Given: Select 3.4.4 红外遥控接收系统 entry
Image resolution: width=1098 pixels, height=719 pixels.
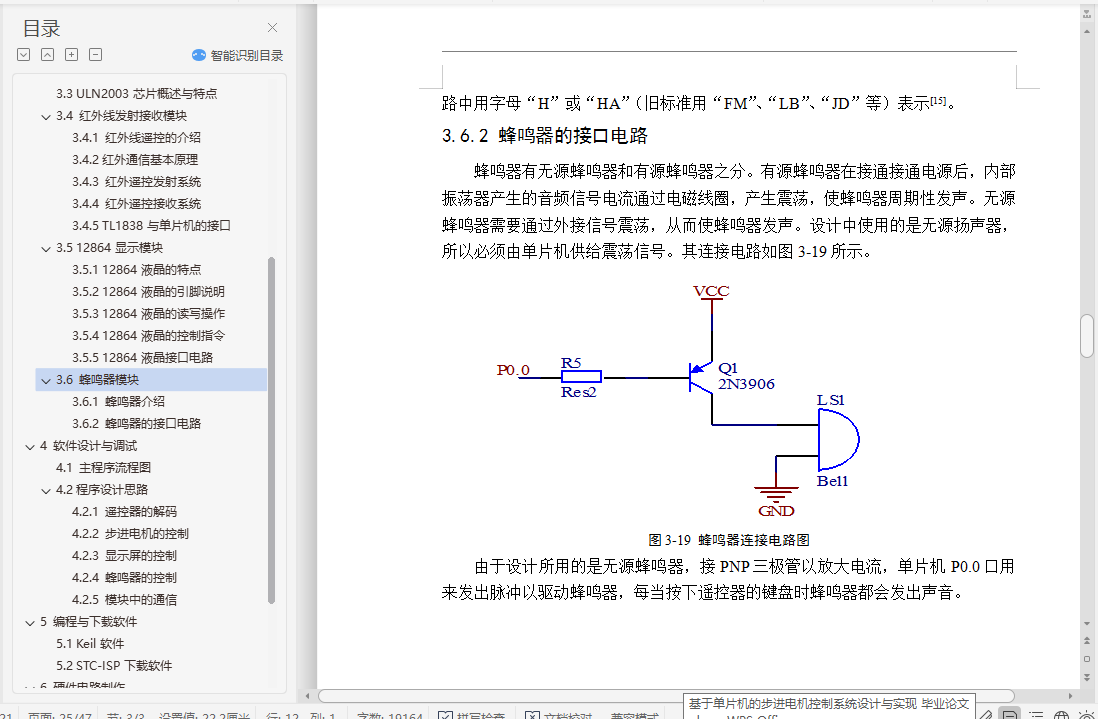Looking at the screenshot, I should 137,204.
